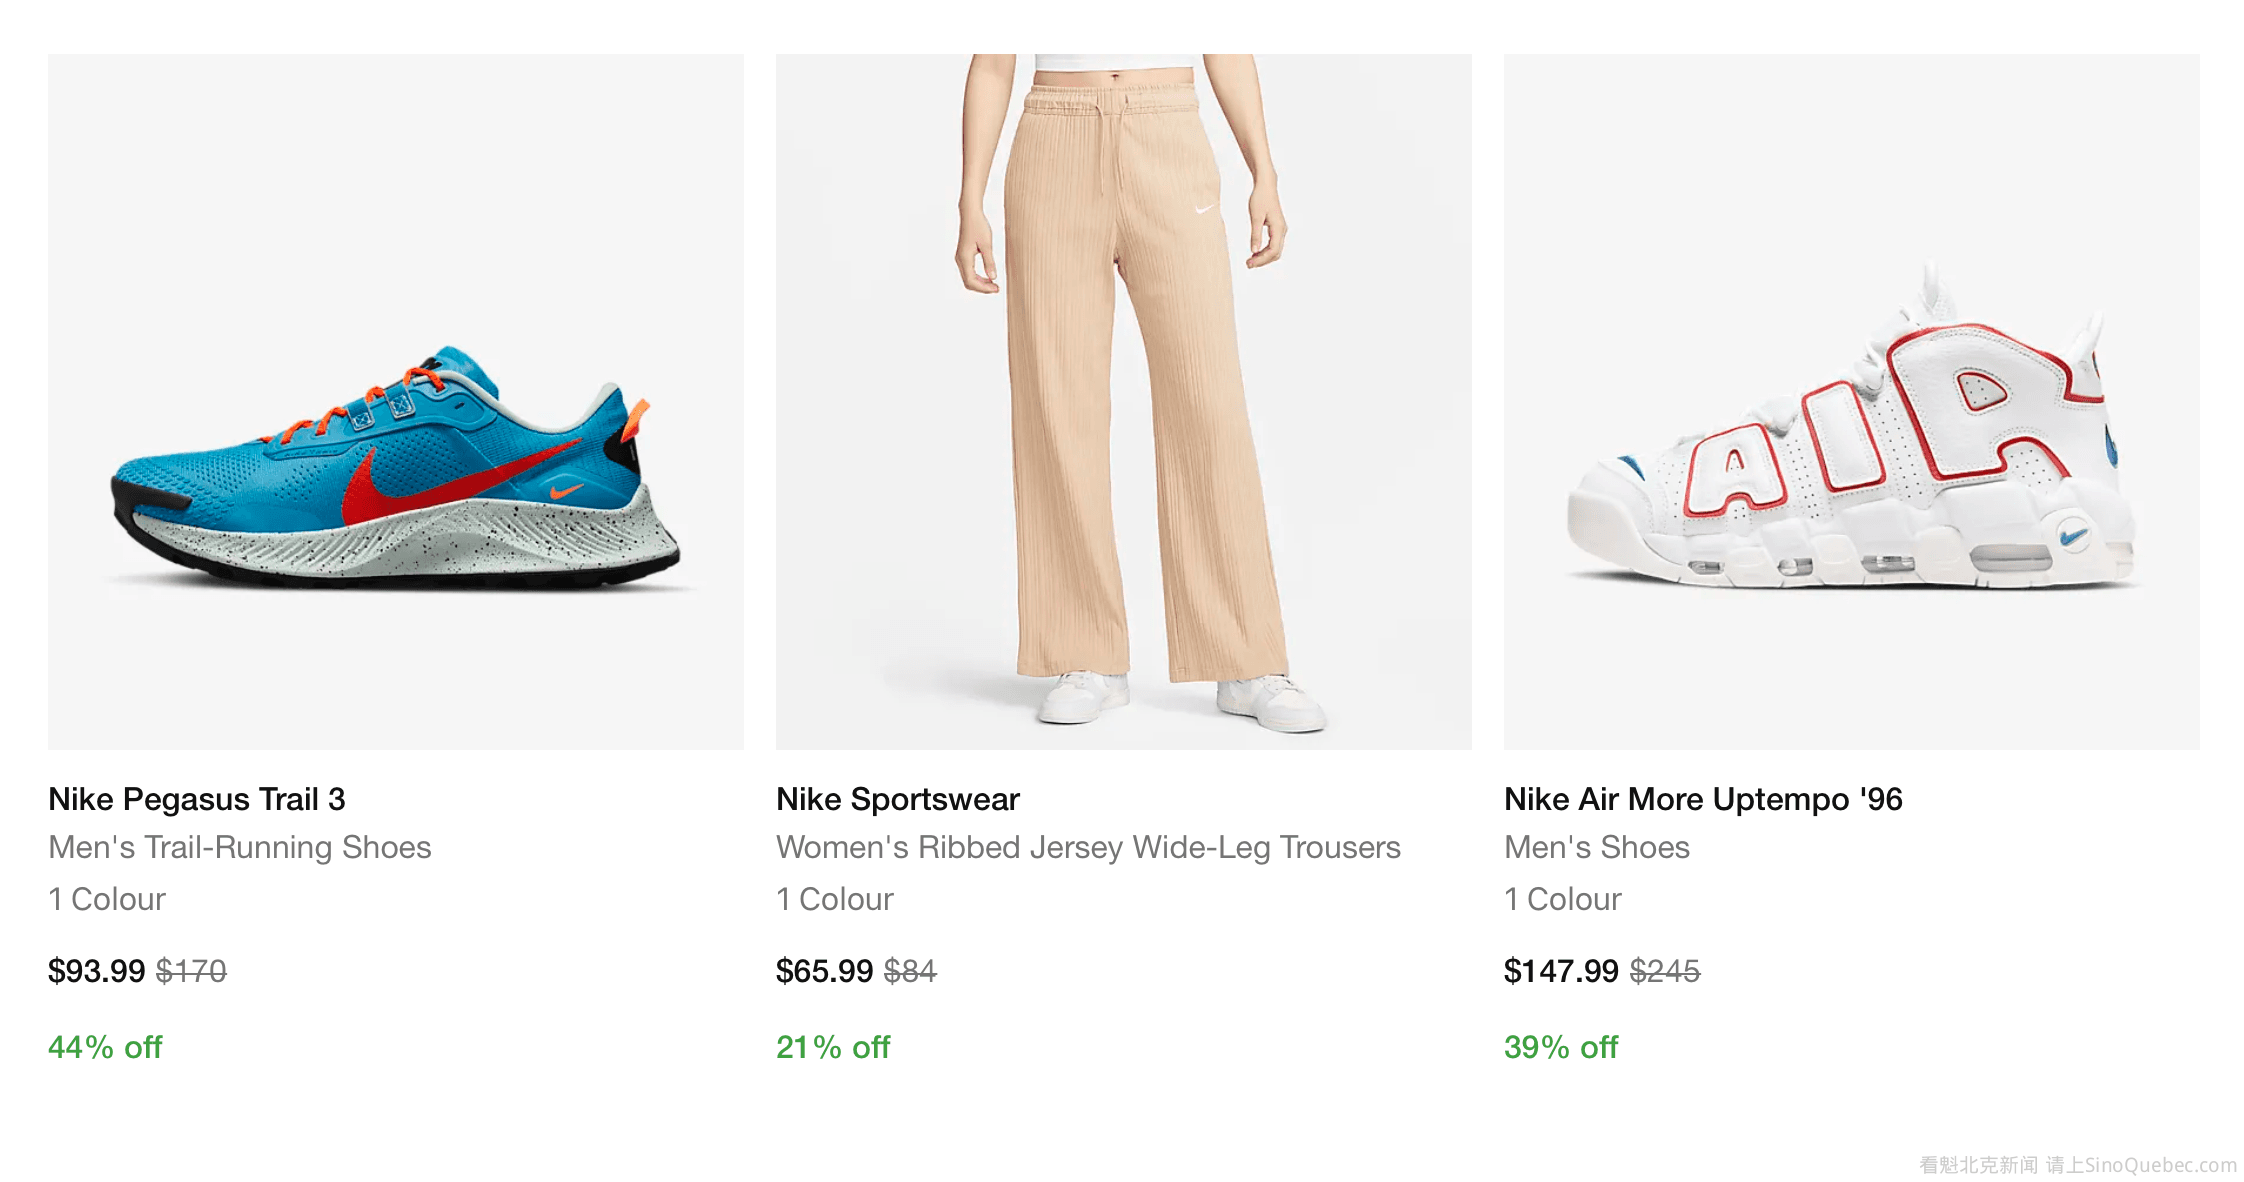
Task: Click the Nike Sportswear product title
Action: 897,799
